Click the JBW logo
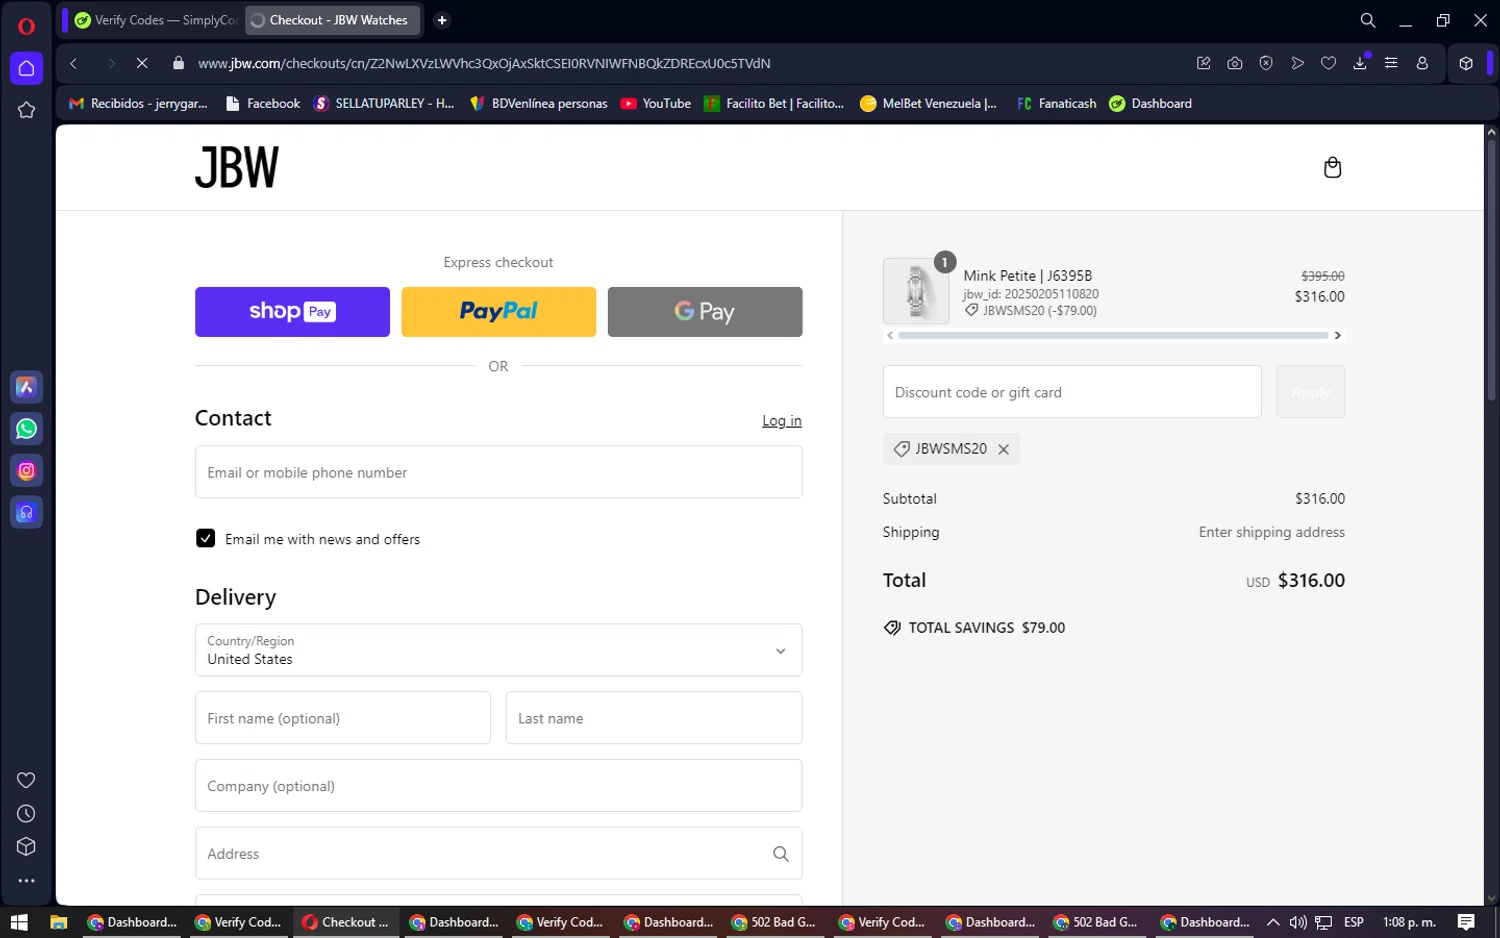 [237, 167]
